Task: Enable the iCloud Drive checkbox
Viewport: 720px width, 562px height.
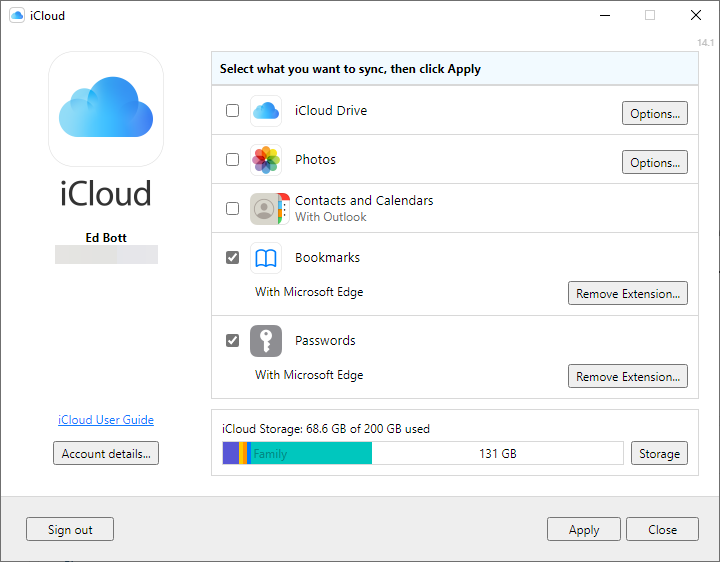Action: coord(232,111)
